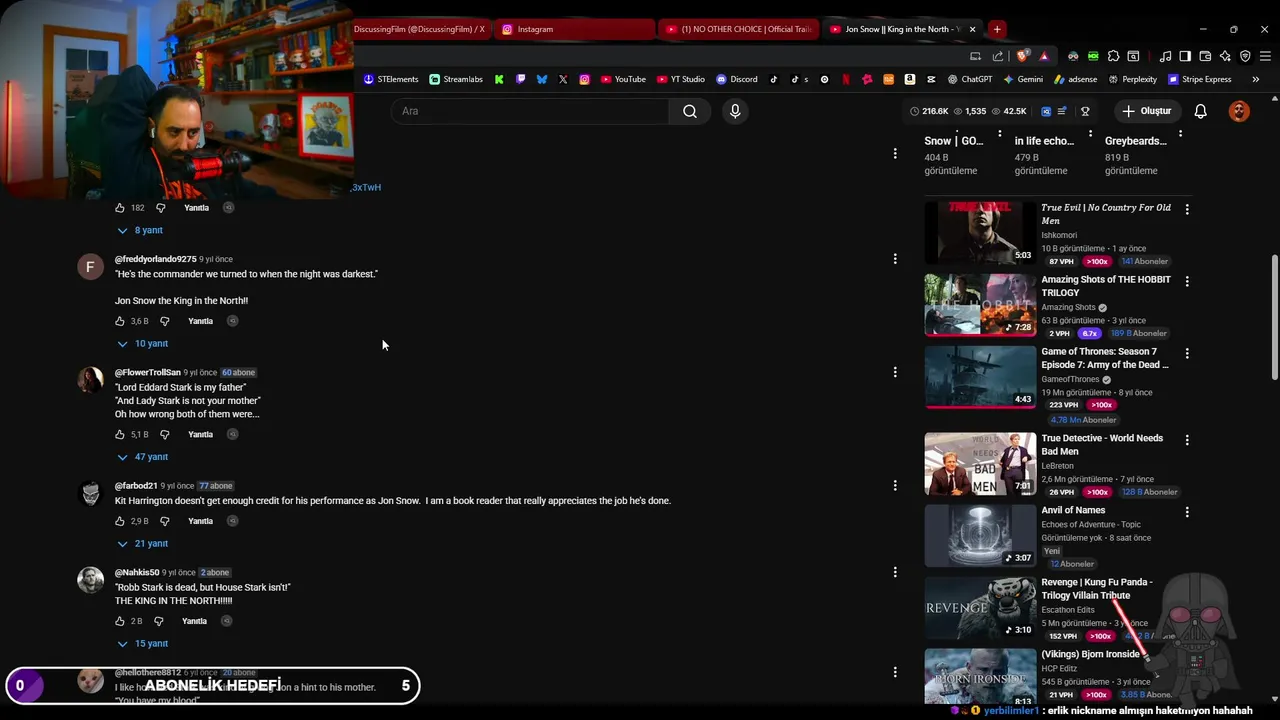Image resolution: width=1280 pixels, height=720 pixels.
Task: Click the Brave Shields lion icon
Action: click(x=1022, y=56)
